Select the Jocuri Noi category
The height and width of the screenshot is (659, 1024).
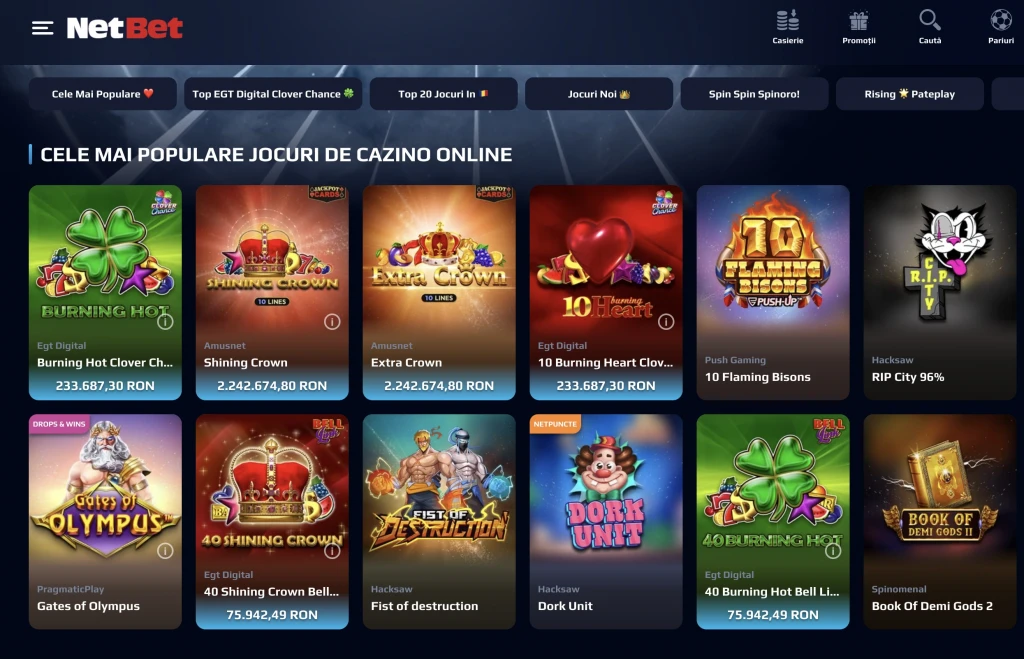click(x=599, y=94)
